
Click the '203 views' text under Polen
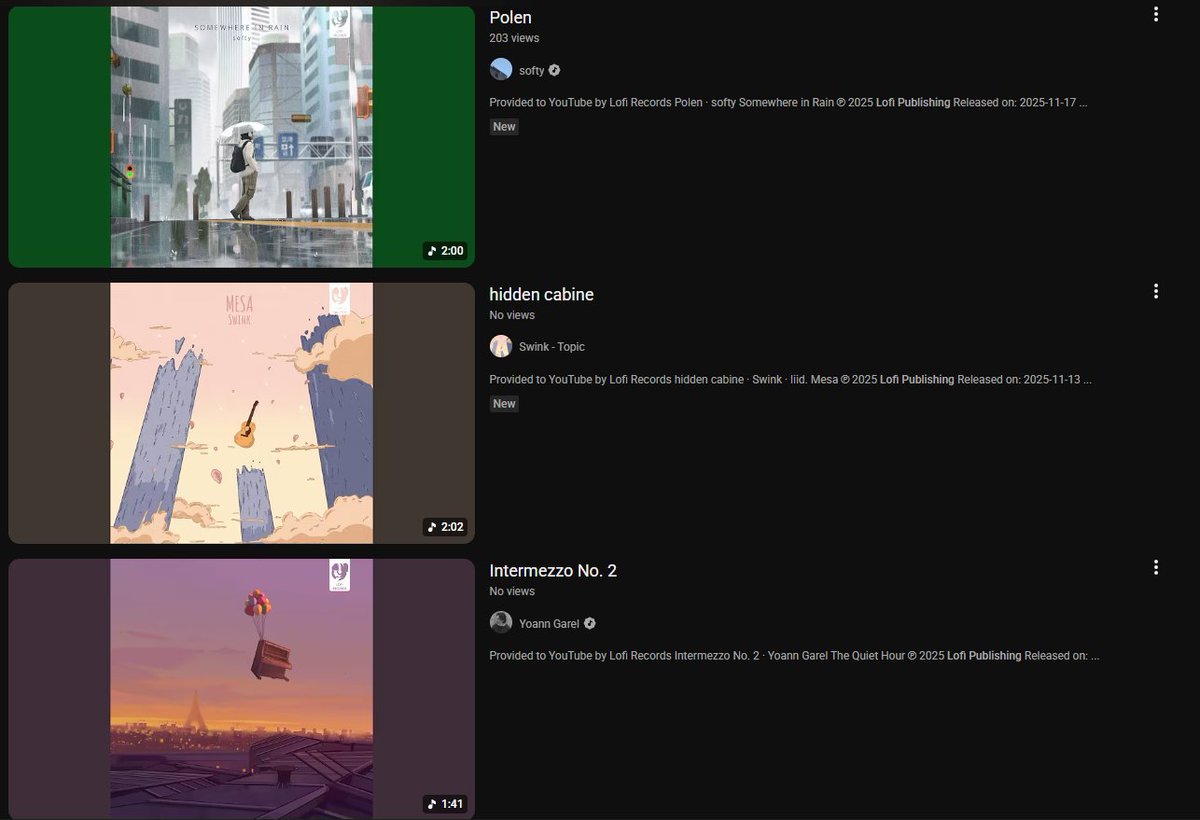pos(514,38)
